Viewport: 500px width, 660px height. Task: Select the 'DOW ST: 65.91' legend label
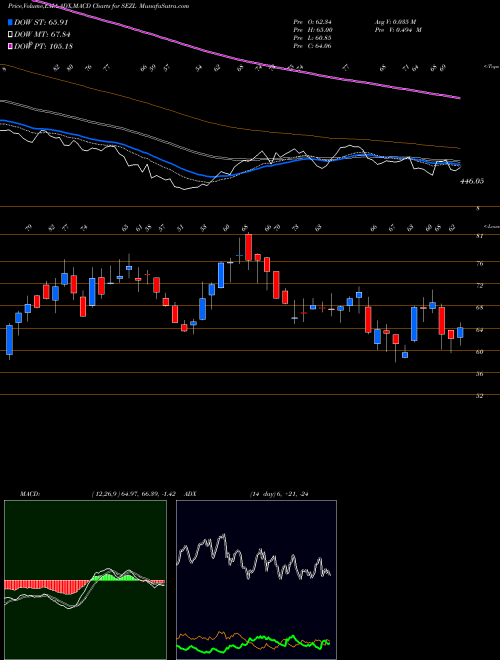click(x=41, y=23)
